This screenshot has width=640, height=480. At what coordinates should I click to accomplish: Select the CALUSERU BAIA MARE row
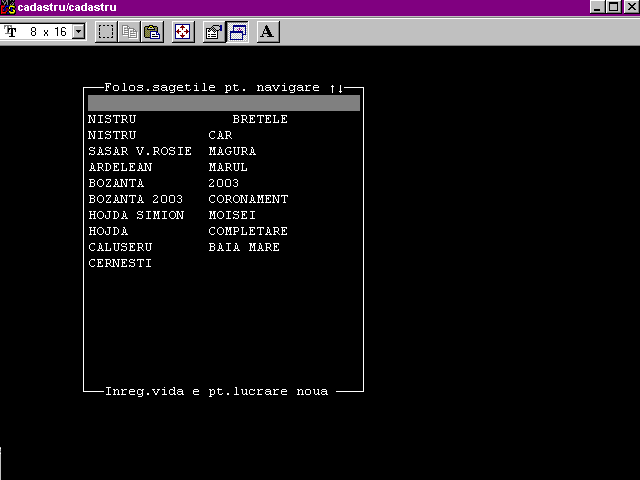pos(184,247)
